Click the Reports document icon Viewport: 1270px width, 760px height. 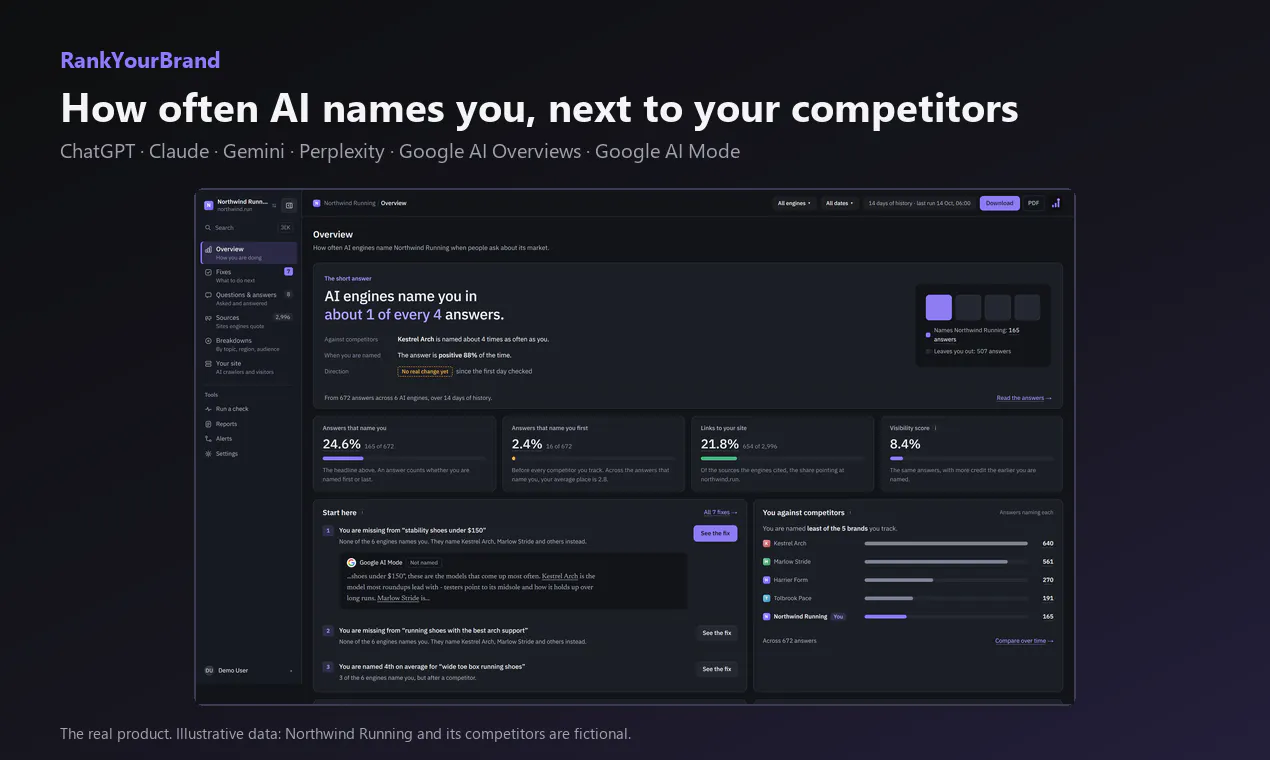click(x=208, y=424)
